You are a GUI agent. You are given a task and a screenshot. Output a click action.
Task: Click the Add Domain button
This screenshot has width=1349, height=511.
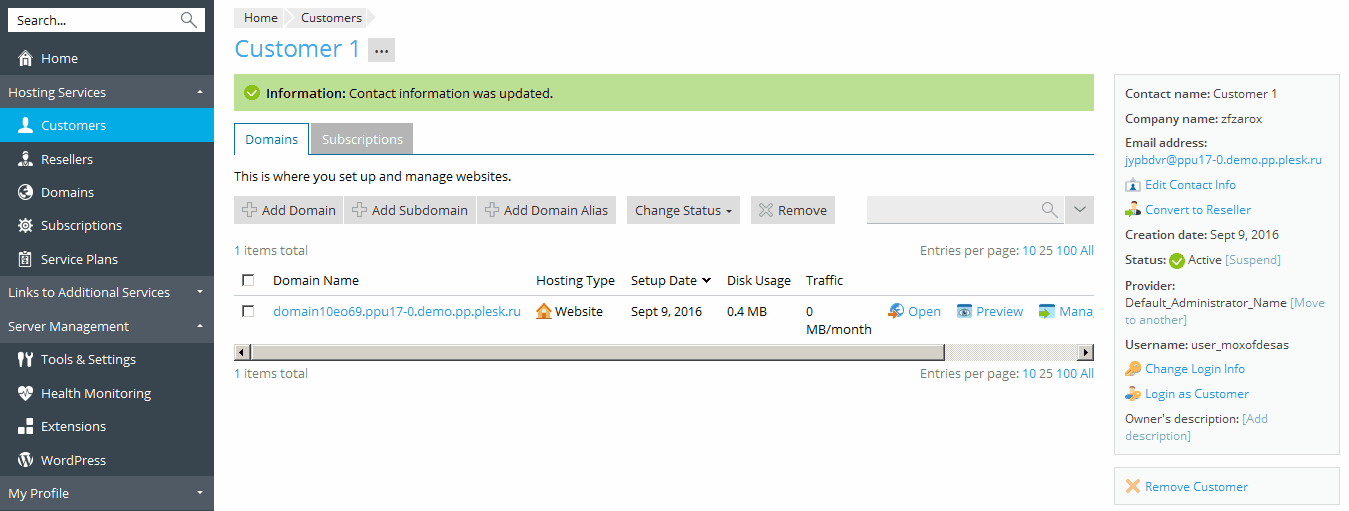tap(289, 210)
